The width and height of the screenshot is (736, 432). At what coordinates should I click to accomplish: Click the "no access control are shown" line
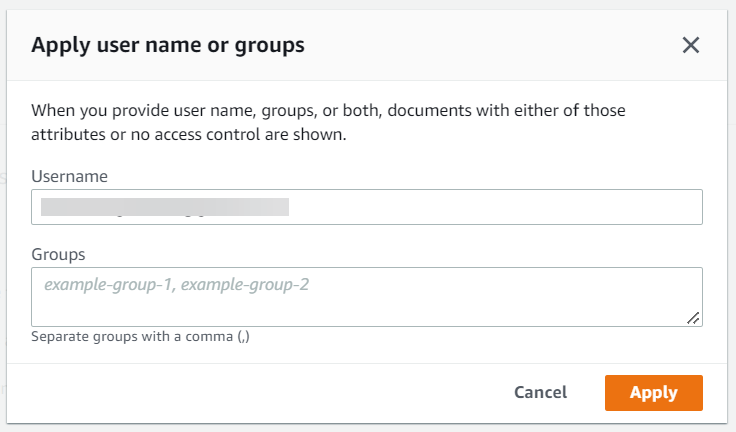click(190, 135)
